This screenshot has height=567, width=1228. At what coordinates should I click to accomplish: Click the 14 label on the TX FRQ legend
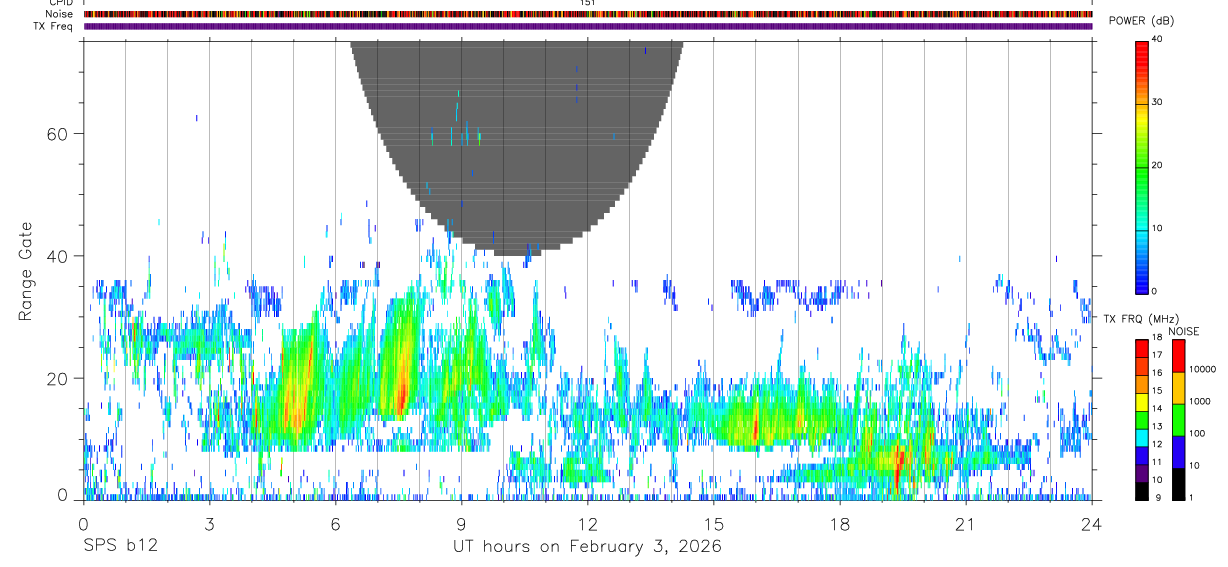1157,408
